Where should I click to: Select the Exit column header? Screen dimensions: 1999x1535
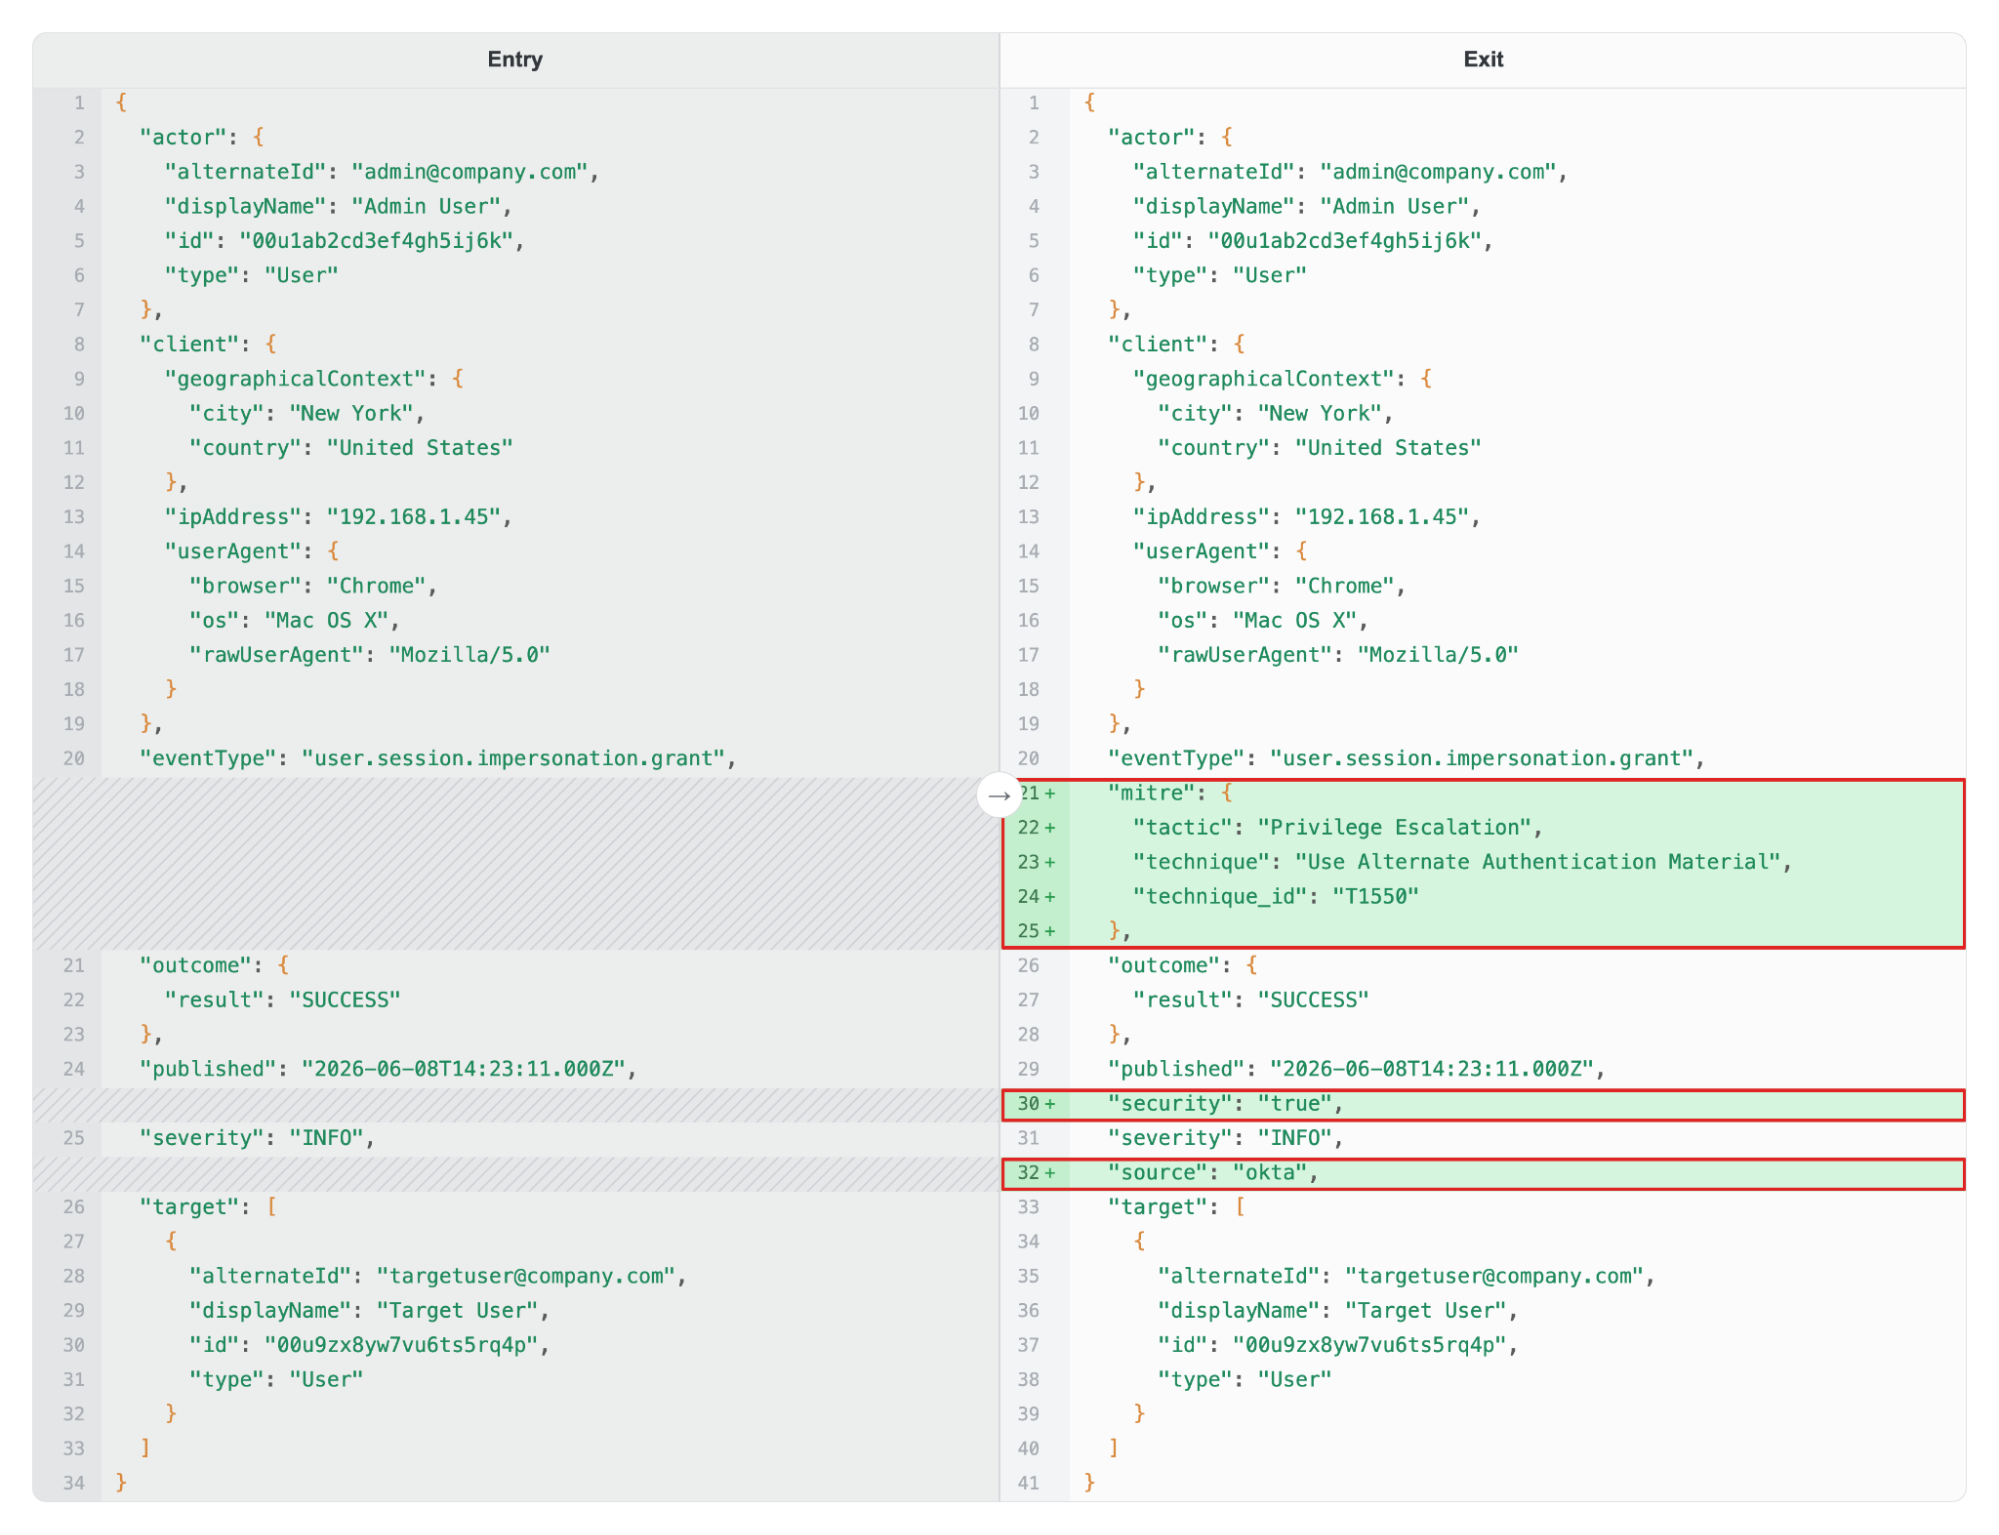pos(1483,59)
